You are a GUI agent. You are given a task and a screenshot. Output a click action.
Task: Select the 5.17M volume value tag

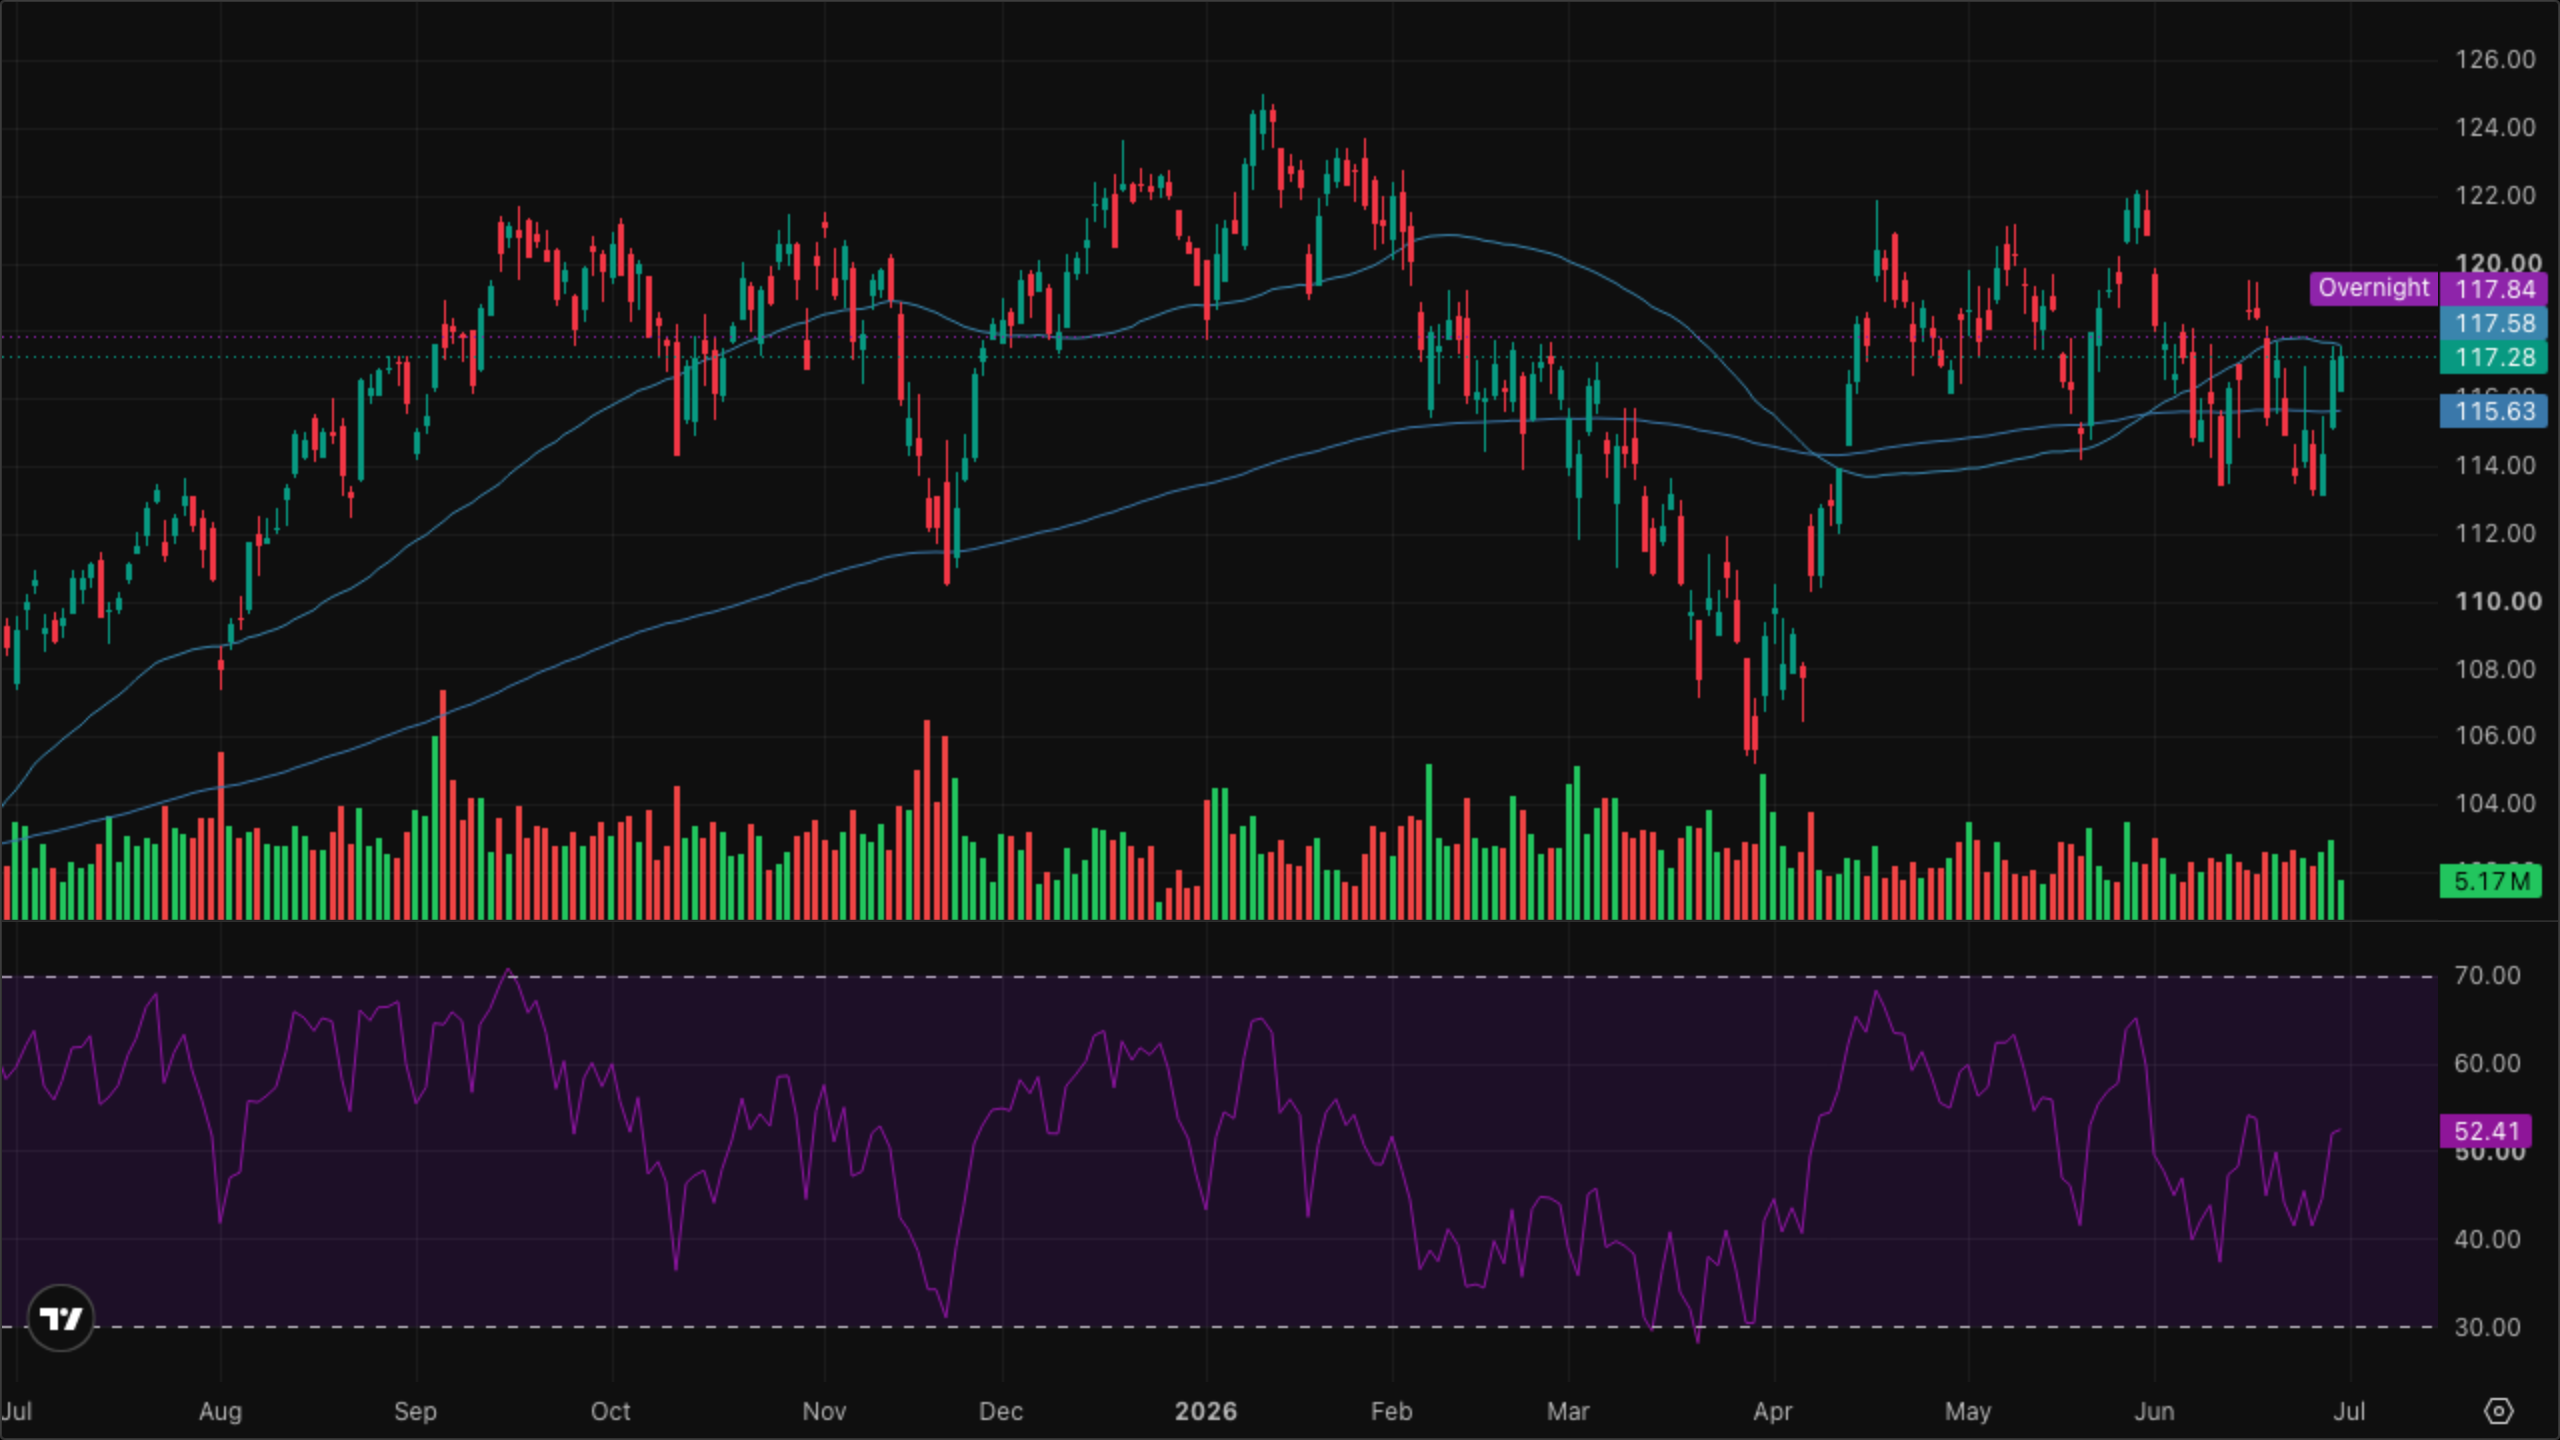[2491, 881]
